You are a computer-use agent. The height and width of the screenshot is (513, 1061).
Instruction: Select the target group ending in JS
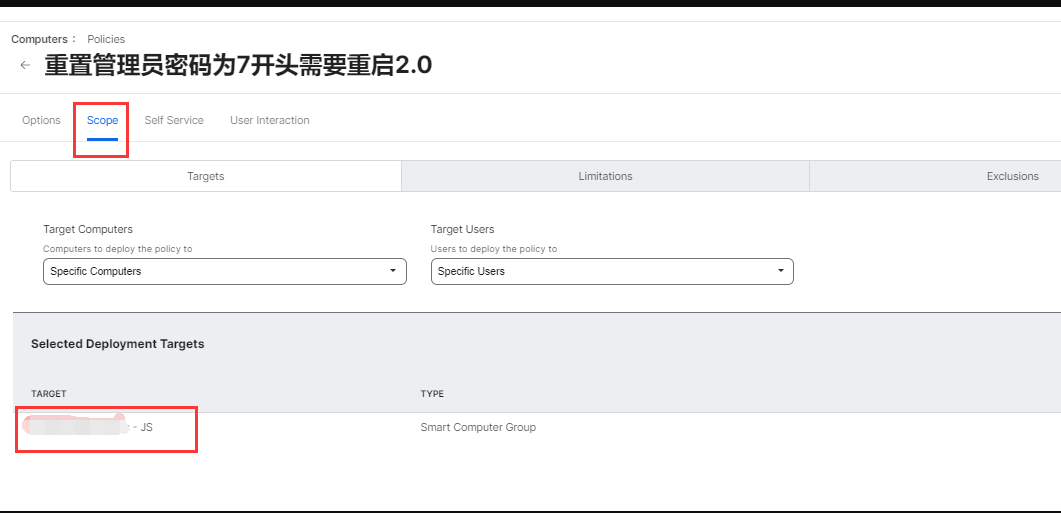90,427
